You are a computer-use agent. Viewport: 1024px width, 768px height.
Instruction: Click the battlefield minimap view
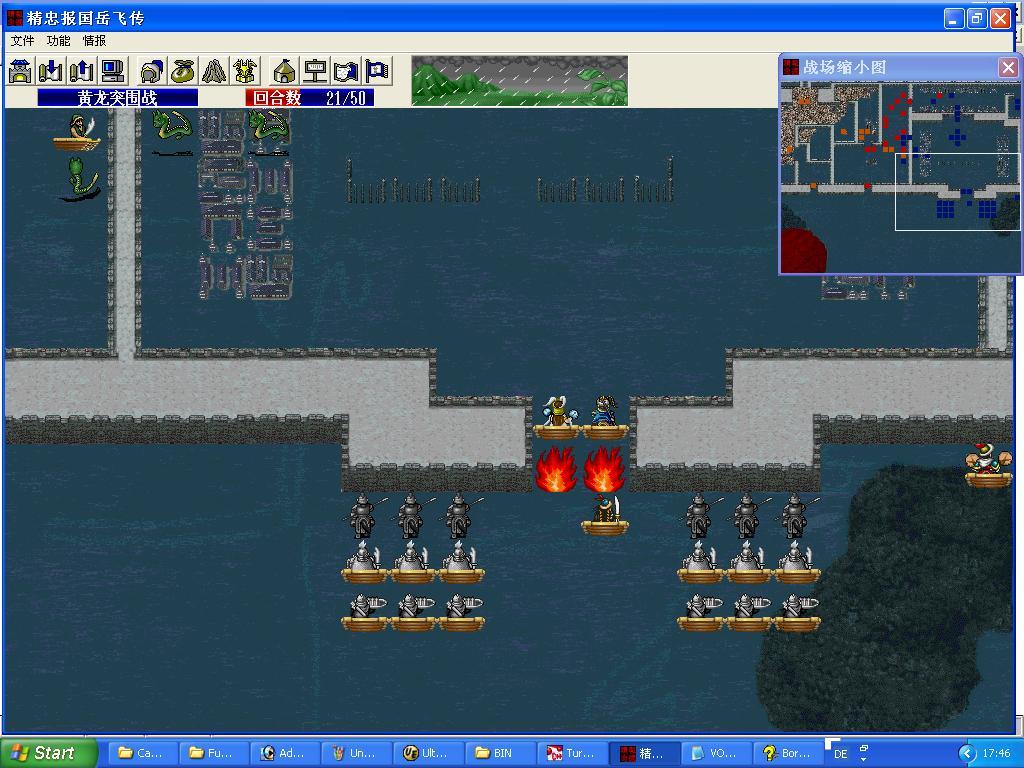(x=900, y=177)
